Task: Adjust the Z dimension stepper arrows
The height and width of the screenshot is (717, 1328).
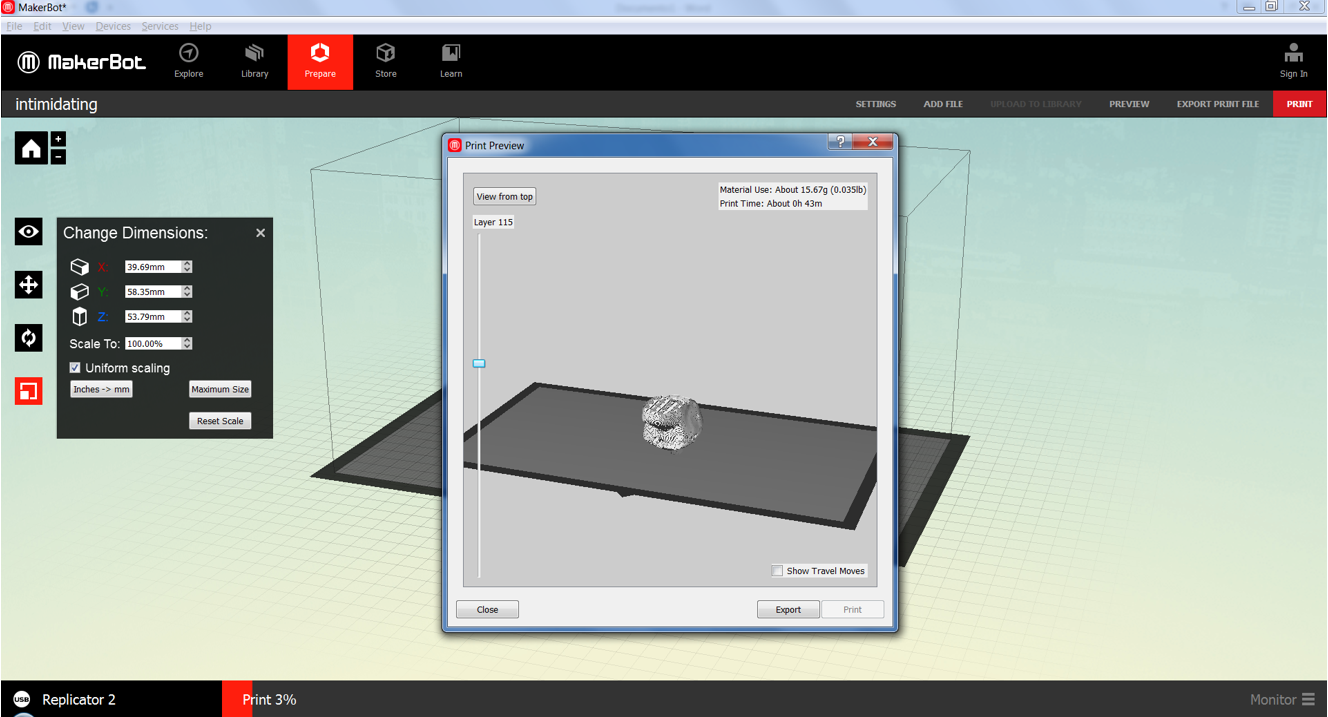Action: coord(187,316)
